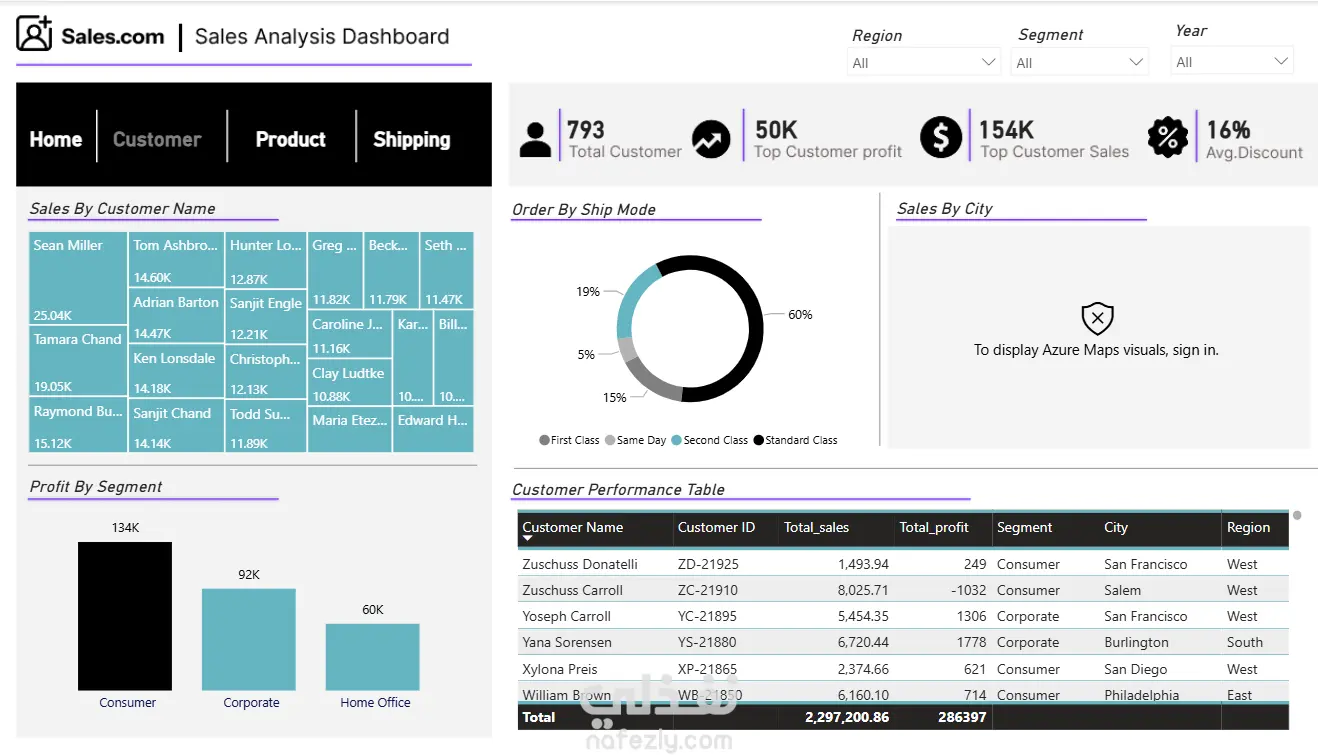1318x755 pixels.
Task: Open the Region filter dropdown
Action: [924, 62]
